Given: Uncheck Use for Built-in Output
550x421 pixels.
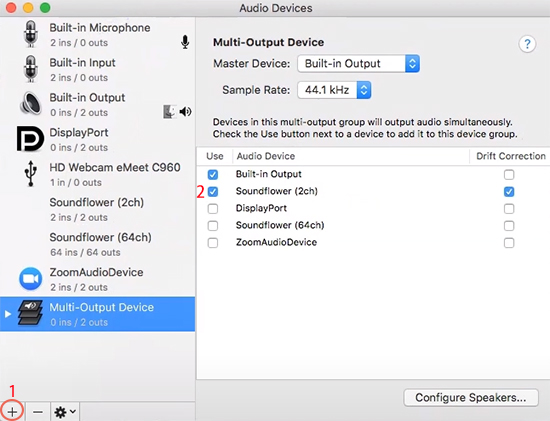Looking at the screenshot, I should coord(213,174).
